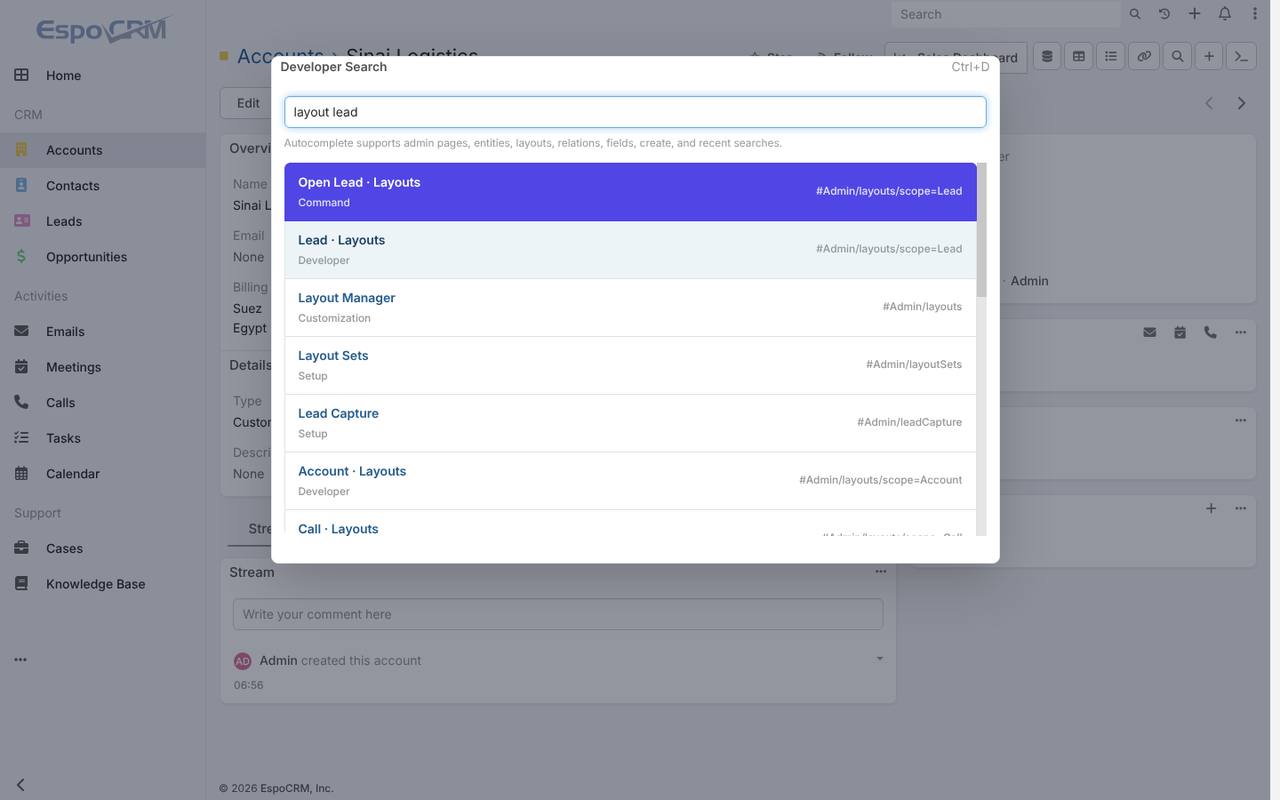Click the Admin user link in stream
Image resolution: width=1280 pixels, height=800 pixels.
coord(278,660)
